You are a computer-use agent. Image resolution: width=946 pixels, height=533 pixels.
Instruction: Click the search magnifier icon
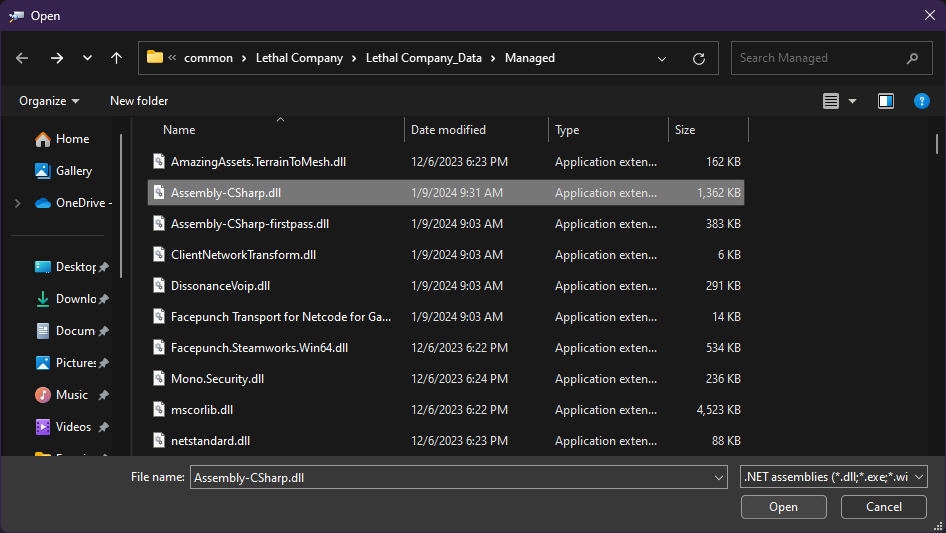pos(912,58)
